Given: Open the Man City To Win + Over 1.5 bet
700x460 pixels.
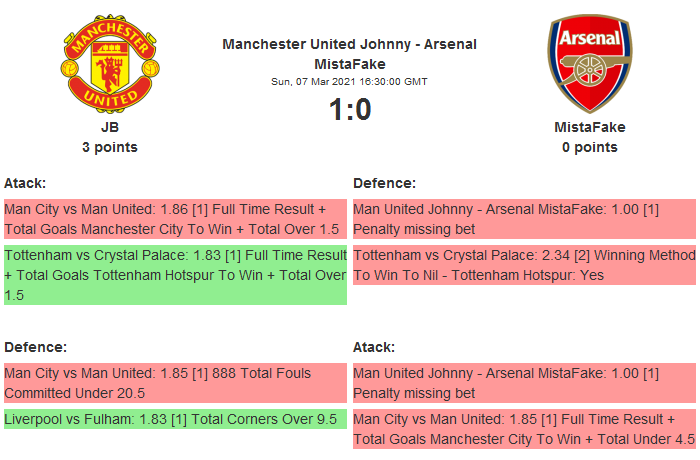Looking at the screenshot, I should pyautogui.click(x=175, y=219).
